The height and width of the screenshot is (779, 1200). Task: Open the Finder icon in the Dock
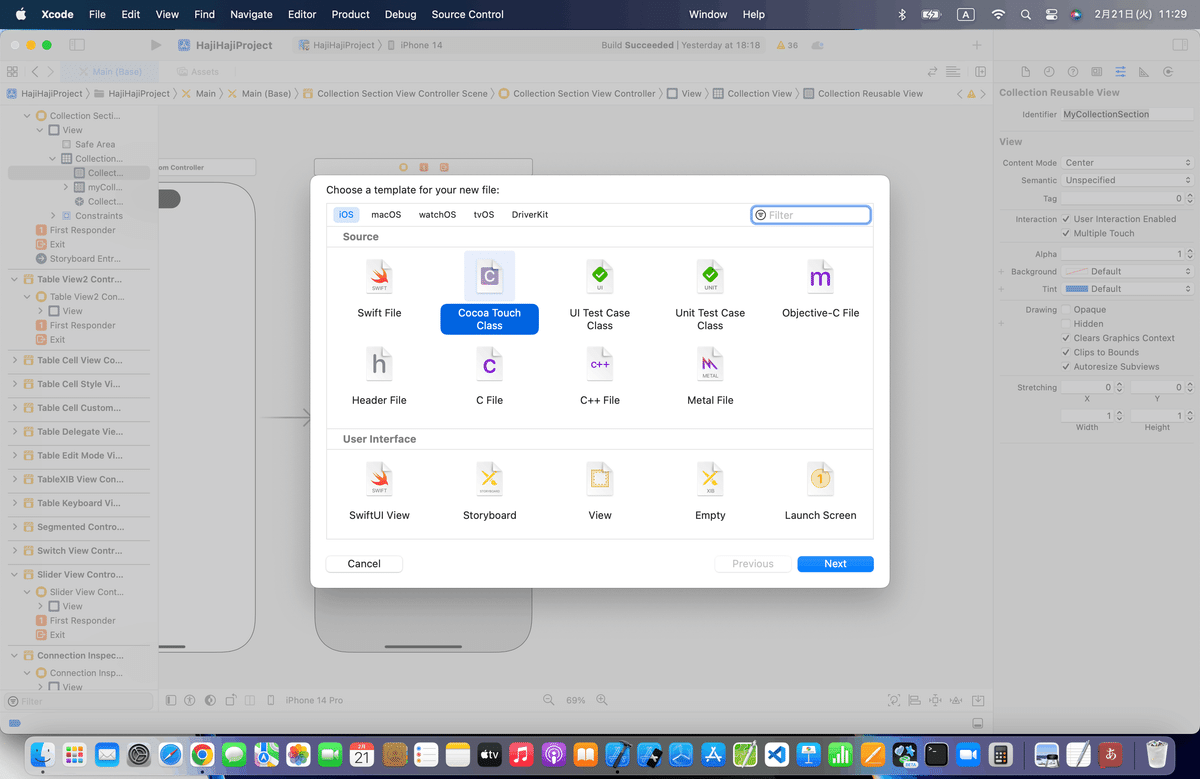tap(43, 753)
